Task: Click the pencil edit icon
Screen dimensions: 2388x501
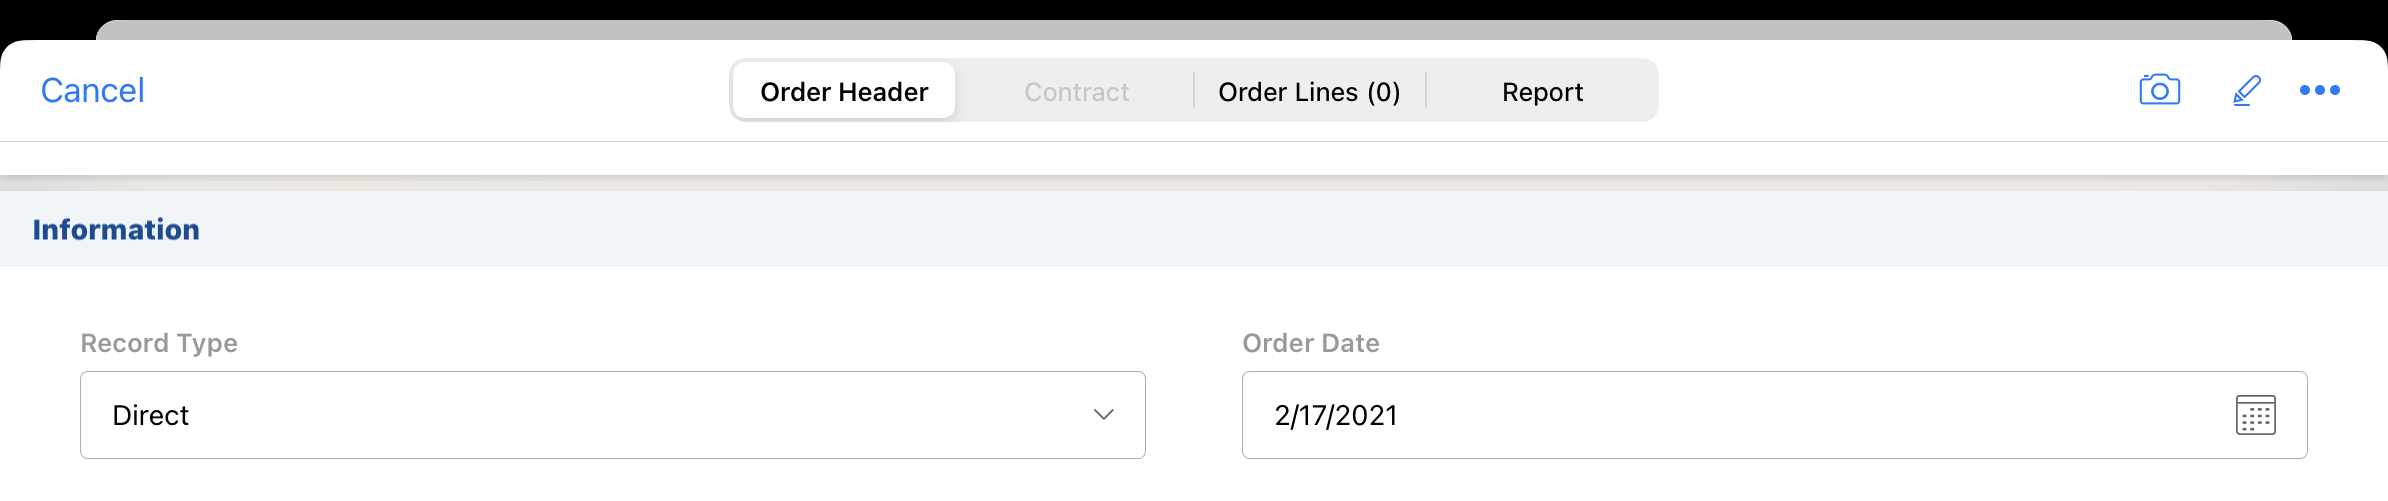Action: 2246,90
